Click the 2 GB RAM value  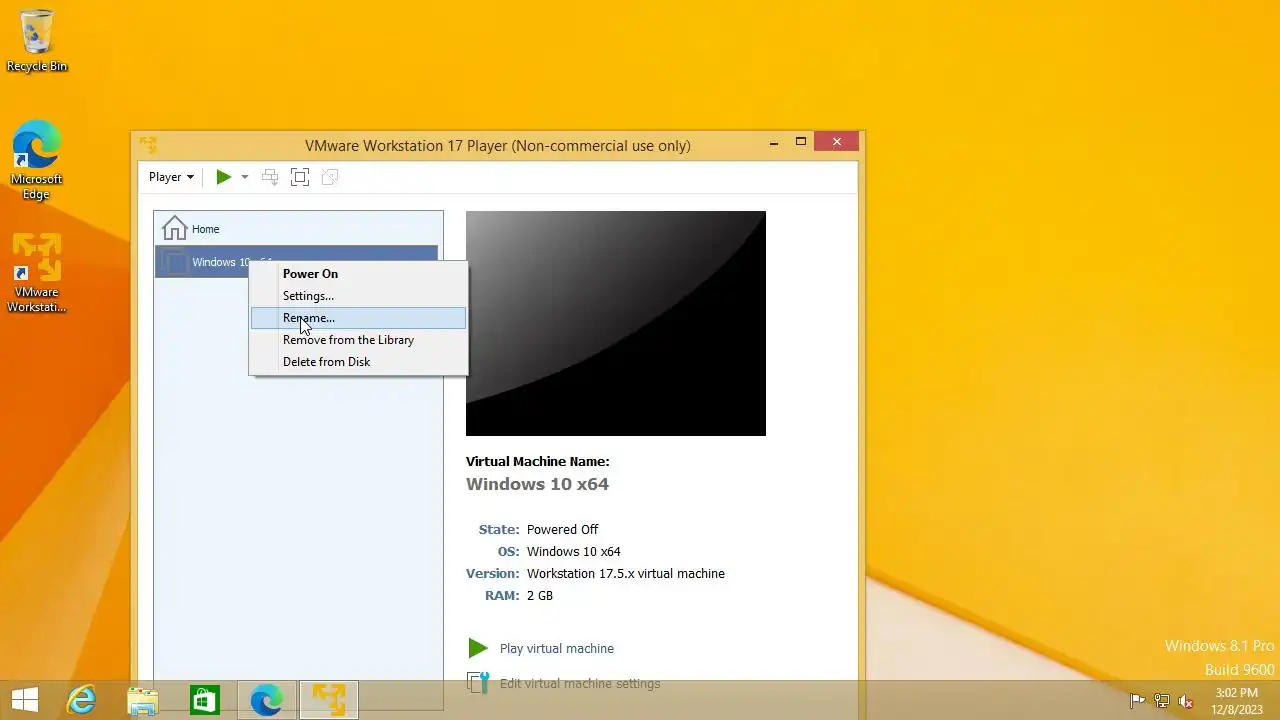coord(540,596)
